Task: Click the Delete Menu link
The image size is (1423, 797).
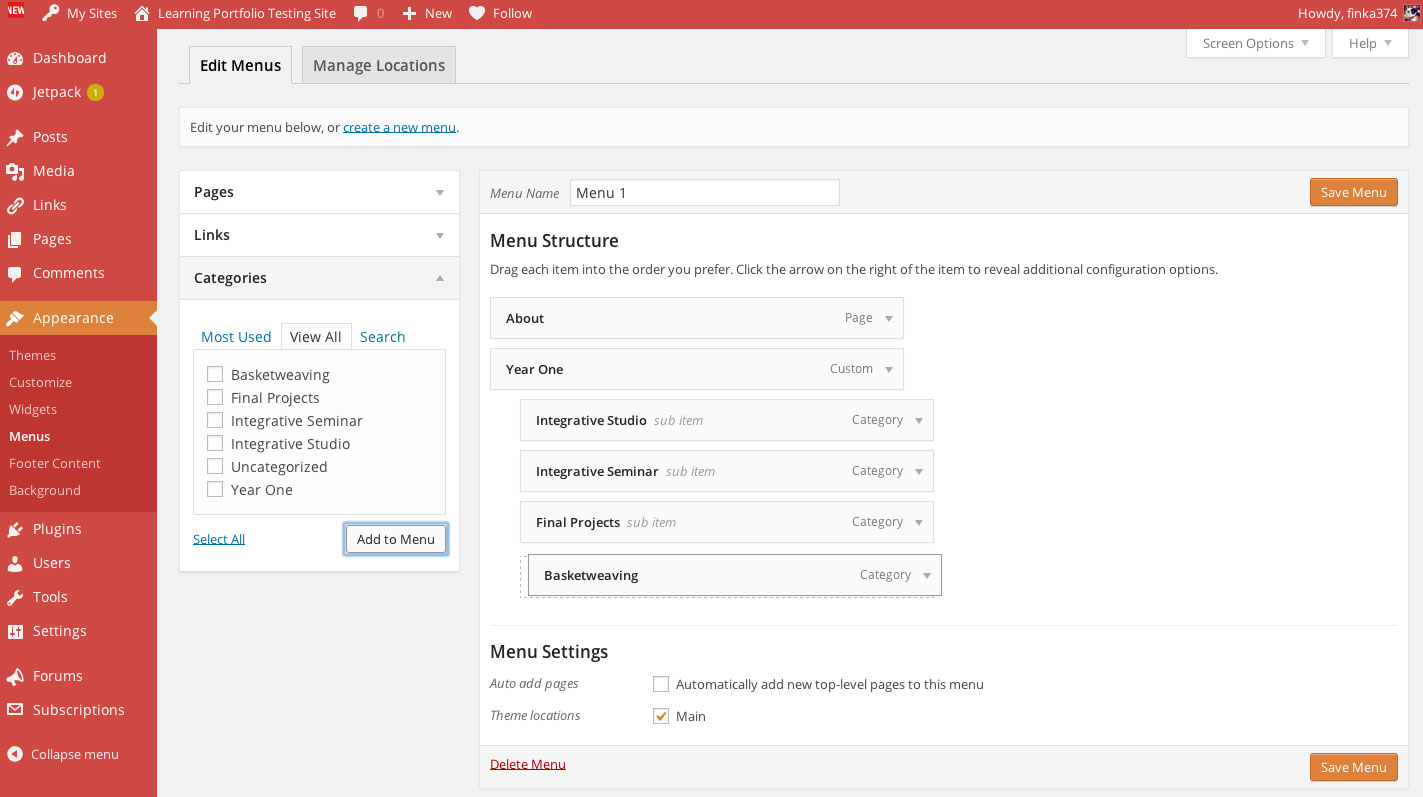Action: pos(528,764)
